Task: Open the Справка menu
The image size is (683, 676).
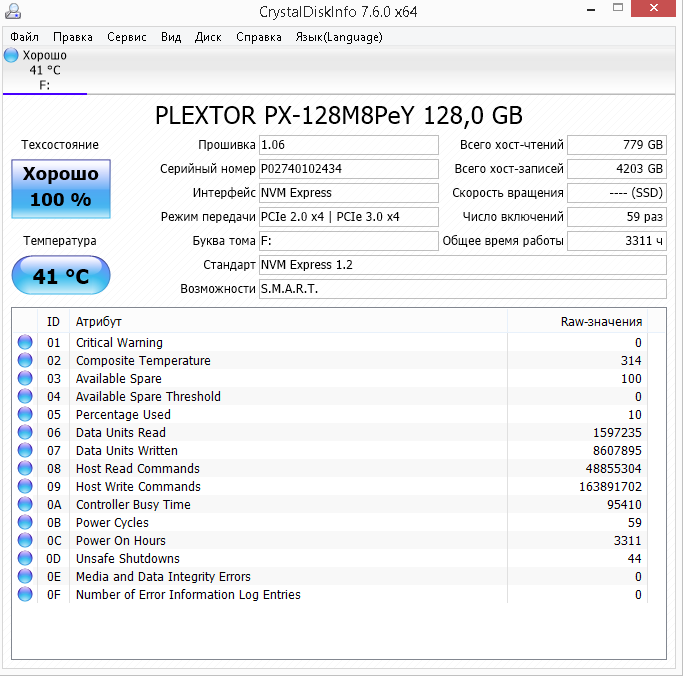Action: tap(259, 37)
